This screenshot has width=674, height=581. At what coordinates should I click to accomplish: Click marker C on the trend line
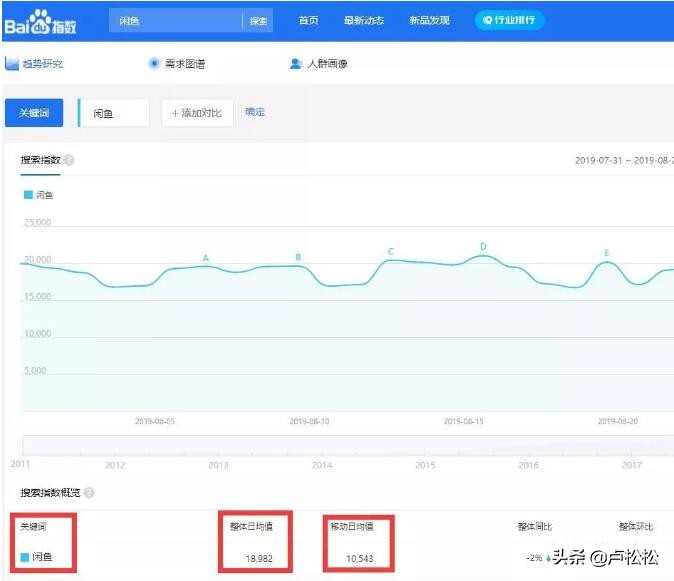click(x=391, y=251)
